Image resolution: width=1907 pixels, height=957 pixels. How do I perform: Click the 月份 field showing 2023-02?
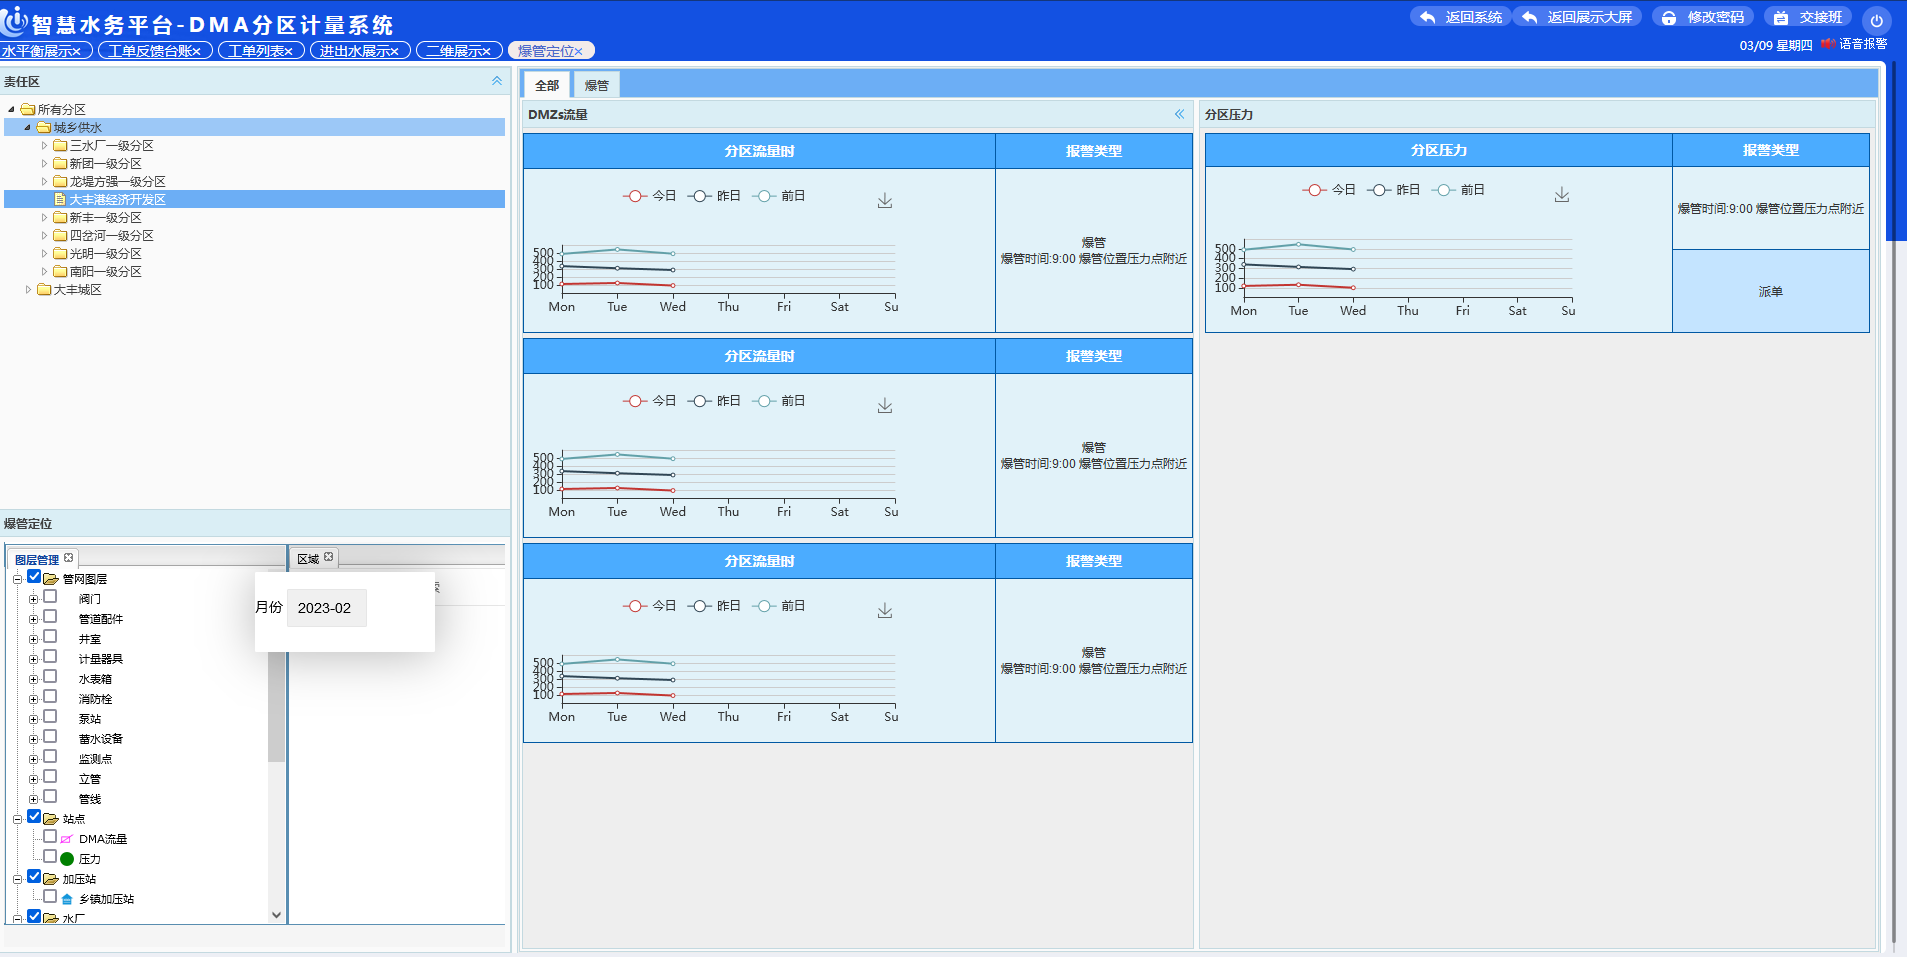click(326, 607)
